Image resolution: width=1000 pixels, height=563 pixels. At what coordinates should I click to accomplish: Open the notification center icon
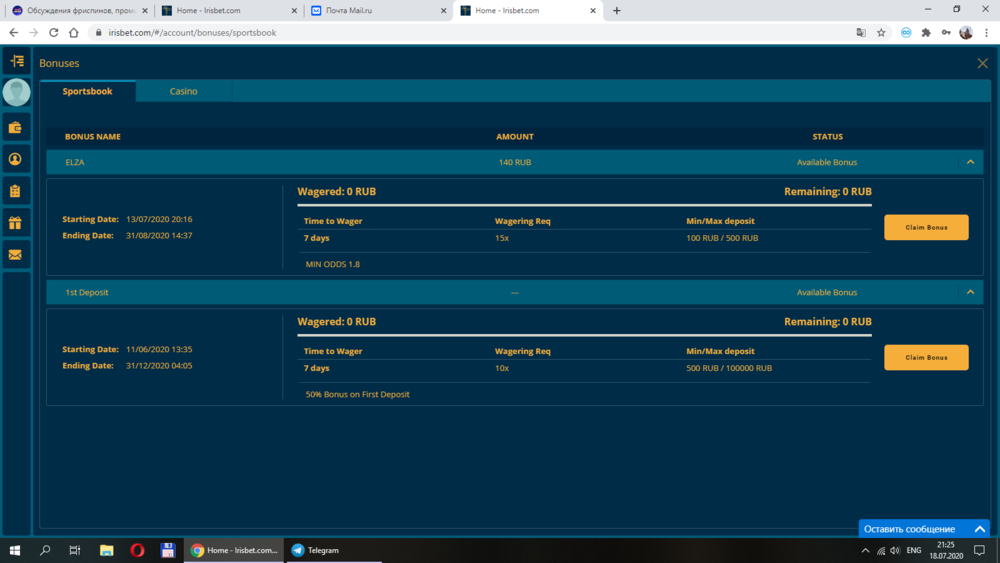tap(980, 550)
